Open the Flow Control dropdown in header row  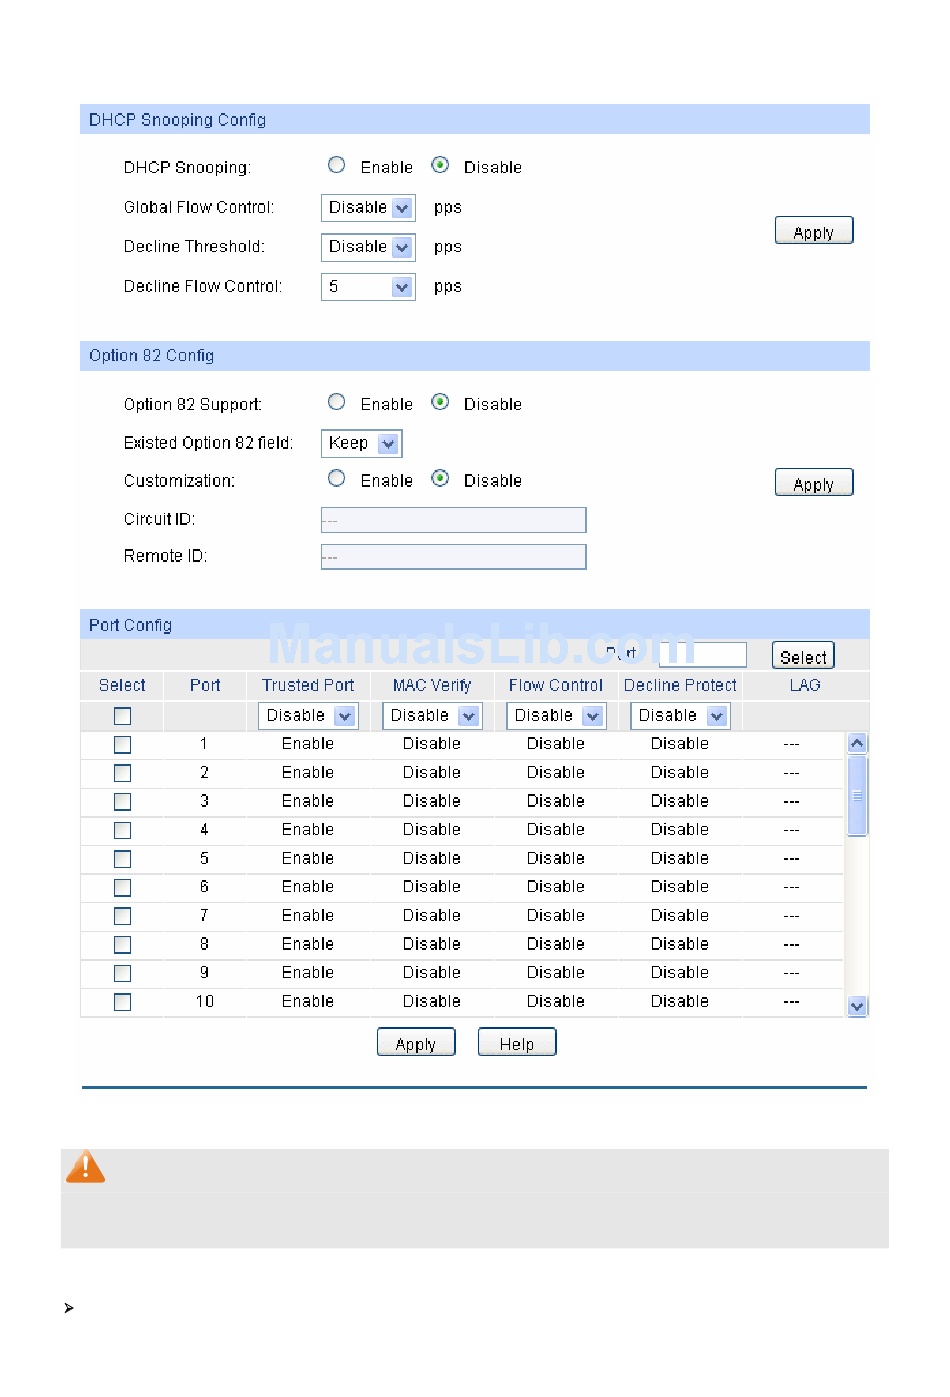pos(556,716)
